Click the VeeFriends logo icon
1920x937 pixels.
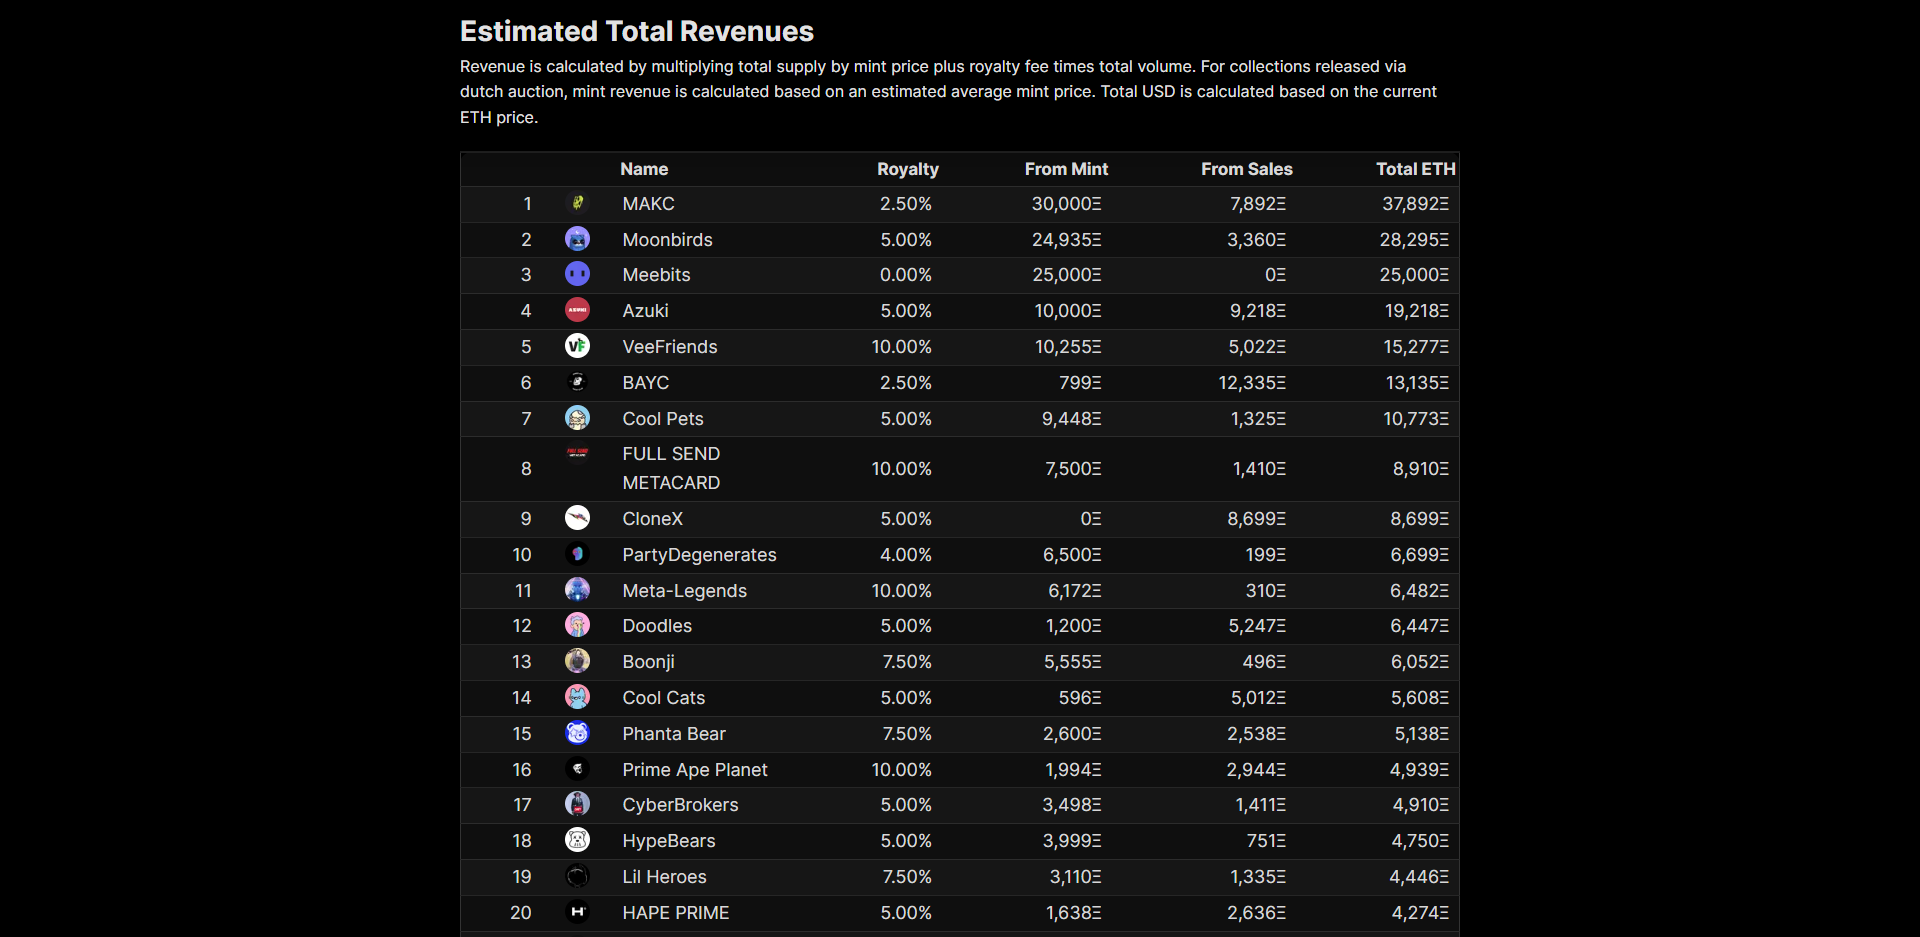pyautogui.click(x=577, y=346)
